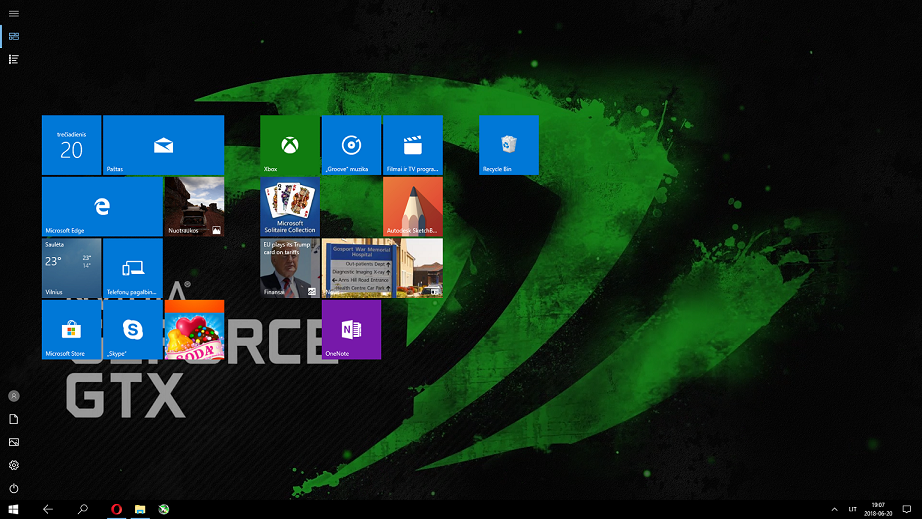Open Settings from the gear icon

pyautogui.click(x=14, y=465)
